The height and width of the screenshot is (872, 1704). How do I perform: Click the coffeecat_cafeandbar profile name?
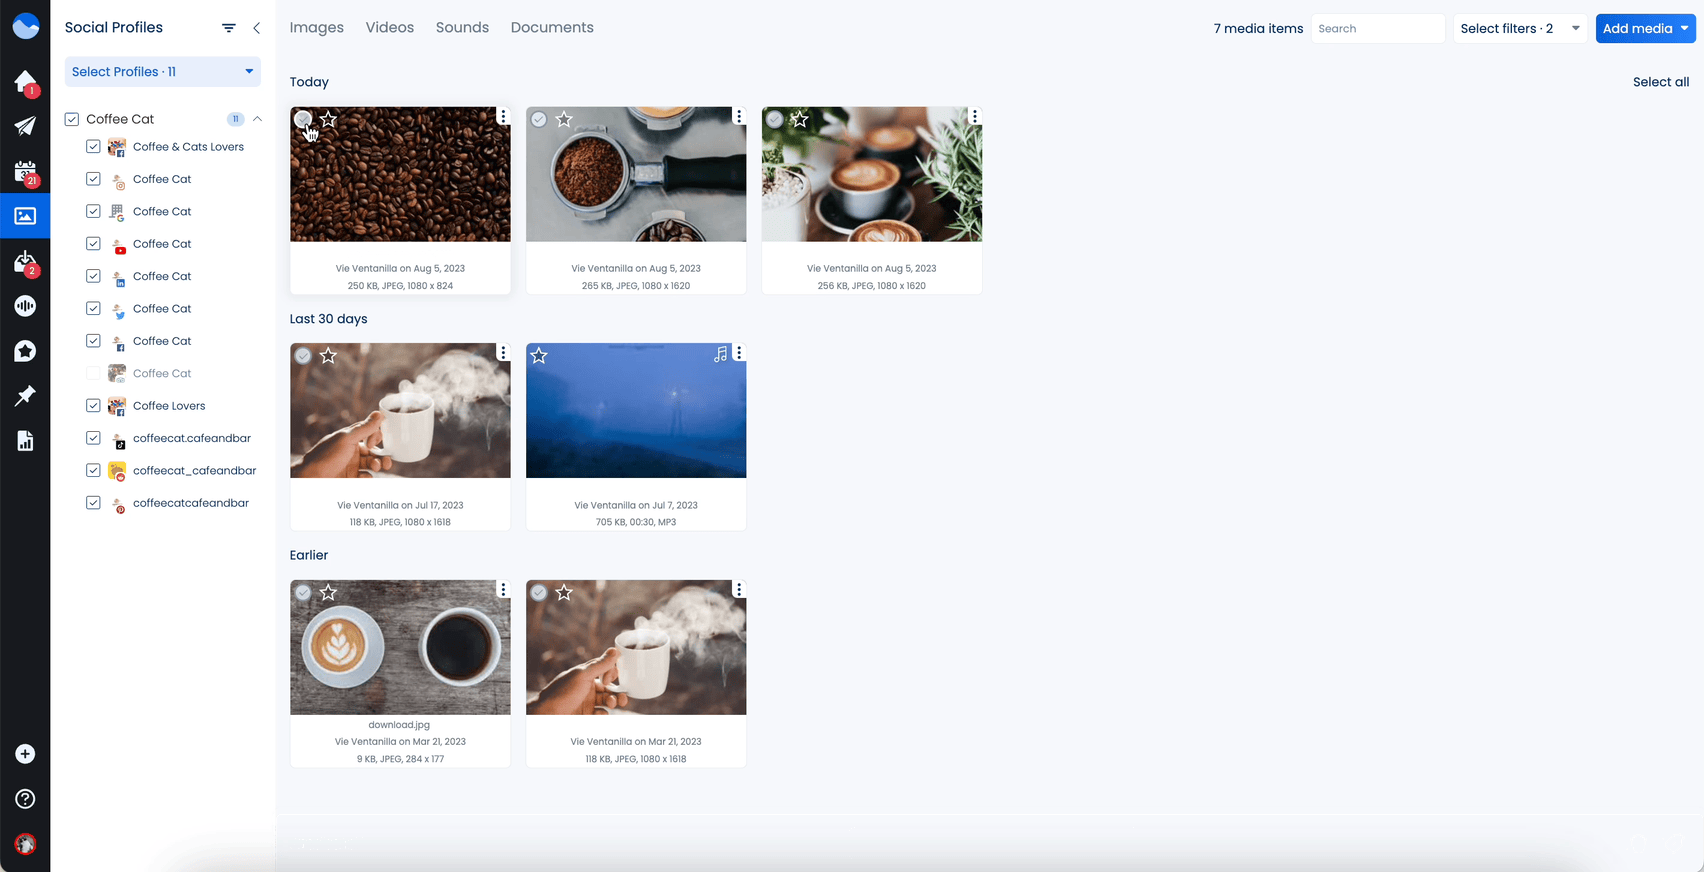coord(195,470)
